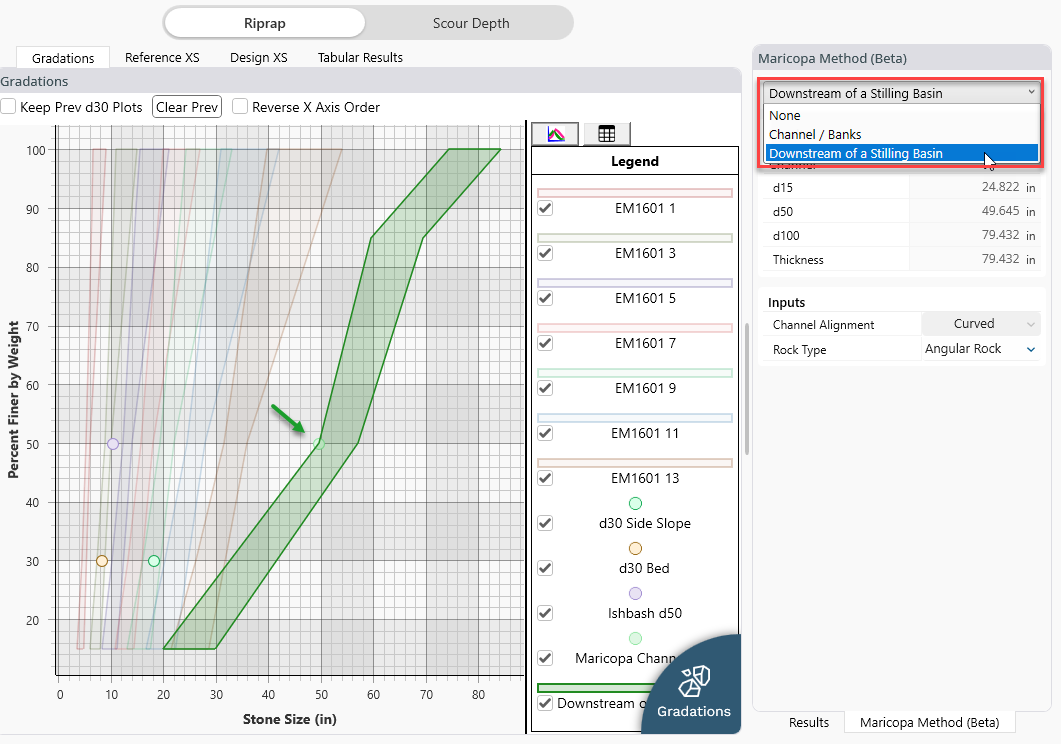The height and width of the screenshot is (744, 1061).
Task: Enable Keep Prev d30 Plots checkbox
Action: pos(8,106)
